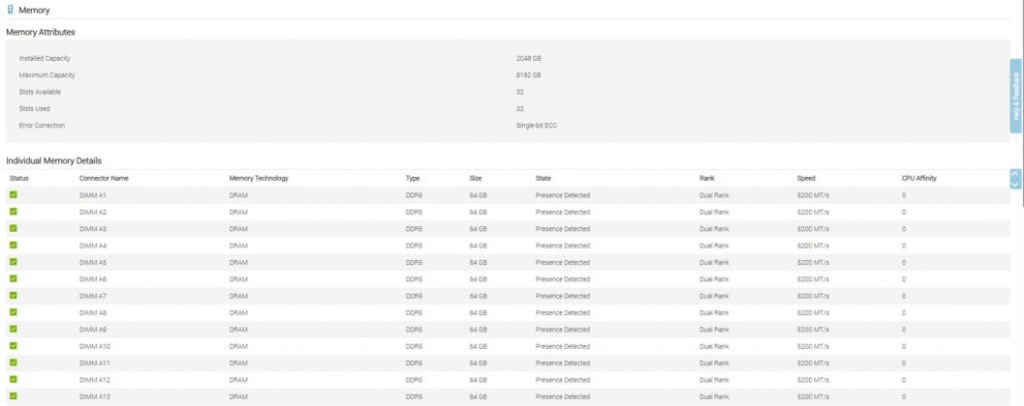Screen dimensions: 1024x406
Task: Collapse the Memory Attributes section
Action: (x=40, y=32)
